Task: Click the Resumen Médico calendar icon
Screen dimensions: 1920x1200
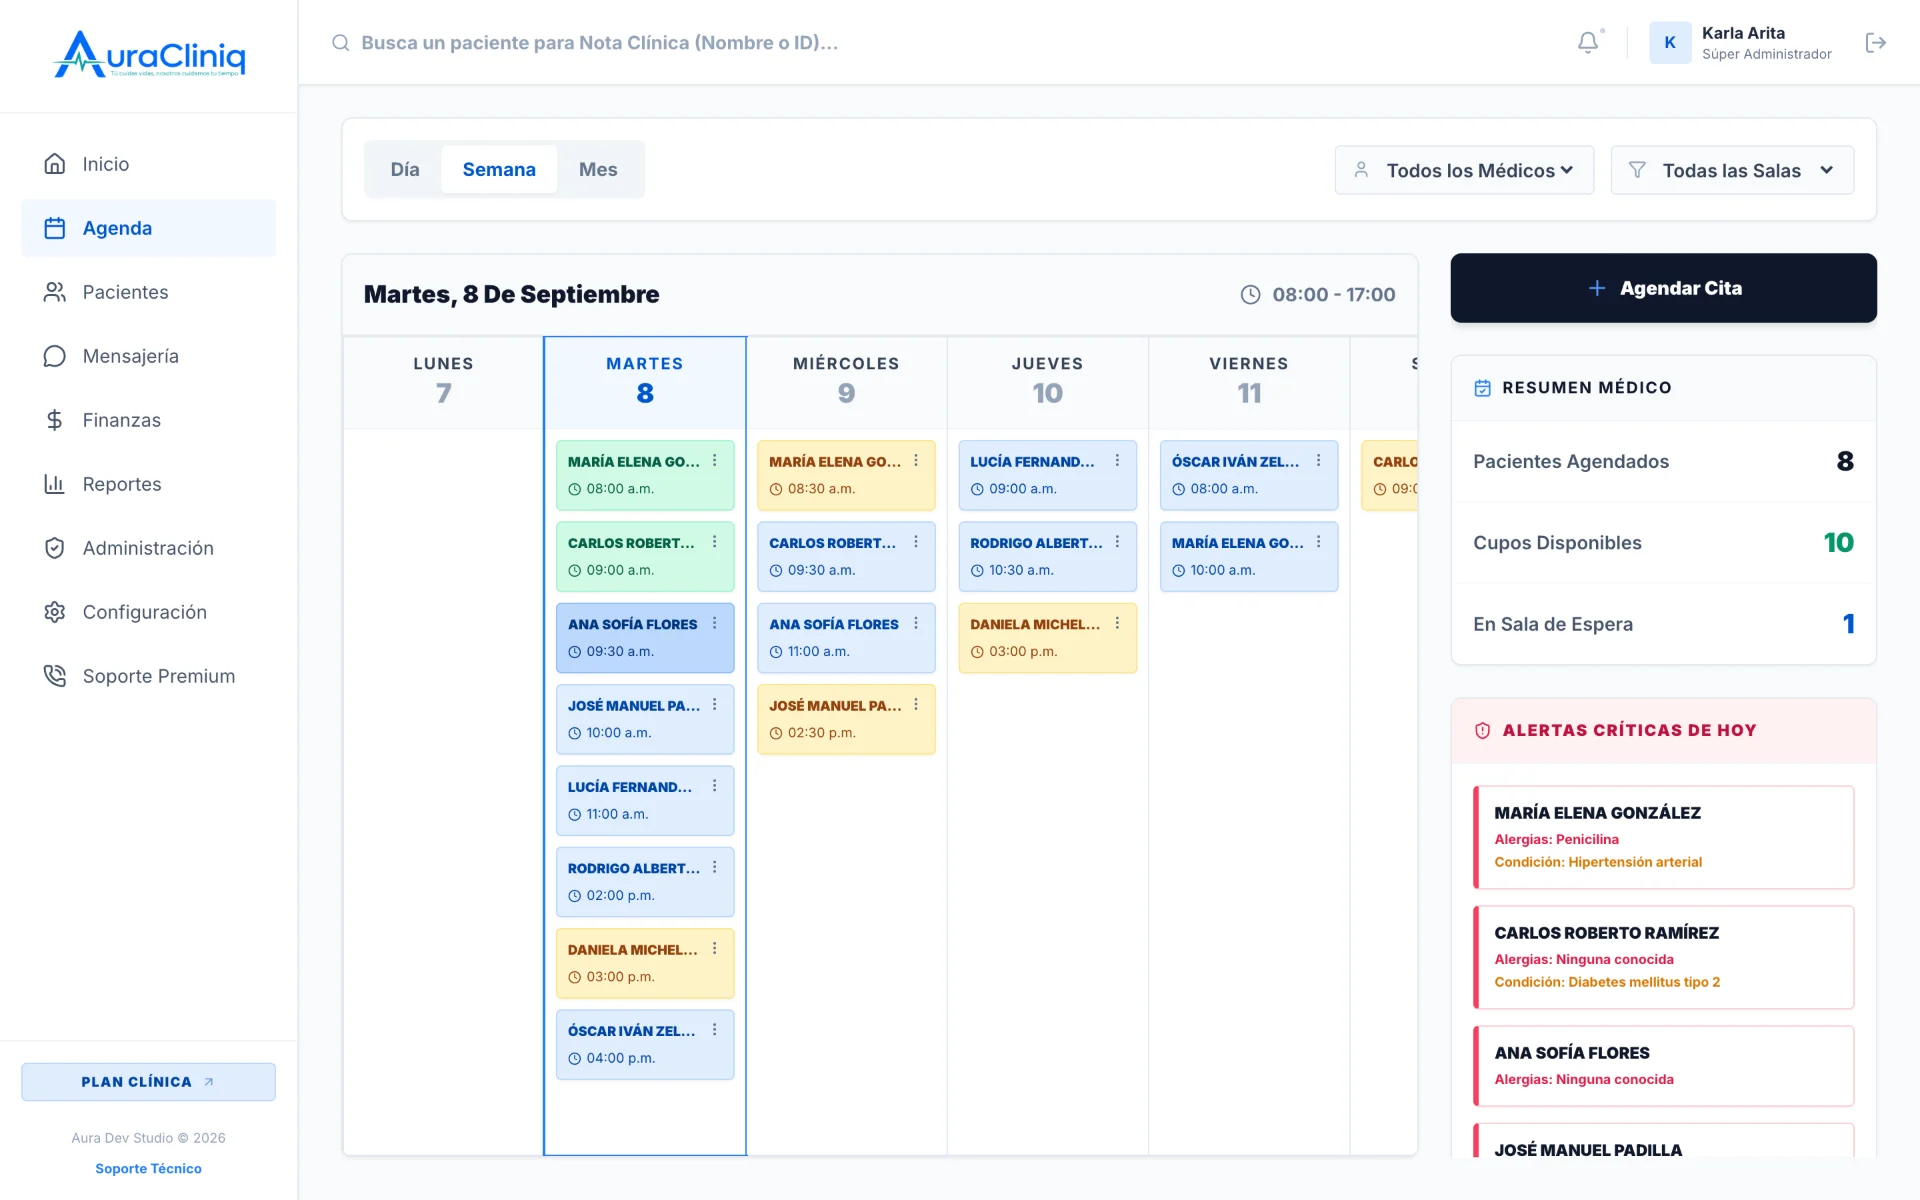Action: pyautogui.click(x=1482, y=387)
